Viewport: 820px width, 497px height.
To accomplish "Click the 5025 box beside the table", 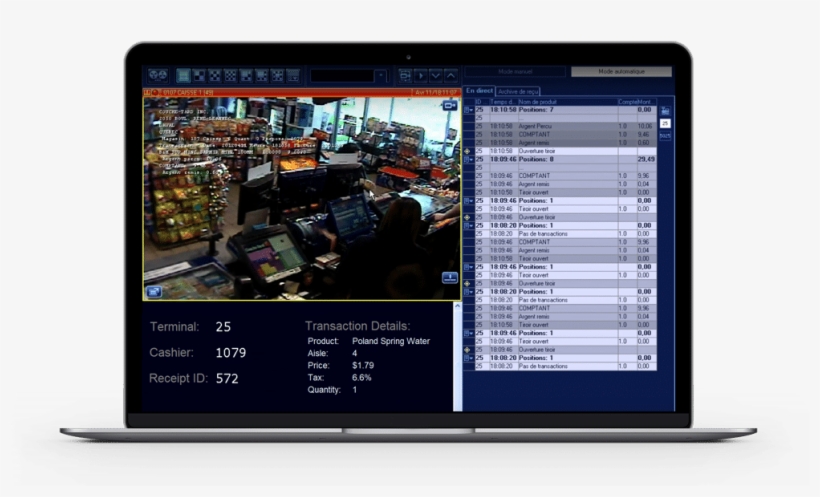I will pyautogui.click(x=665, y=136).
